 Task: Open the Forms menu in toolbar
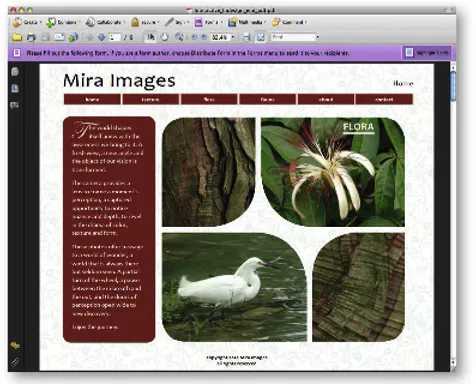[208, 22]
